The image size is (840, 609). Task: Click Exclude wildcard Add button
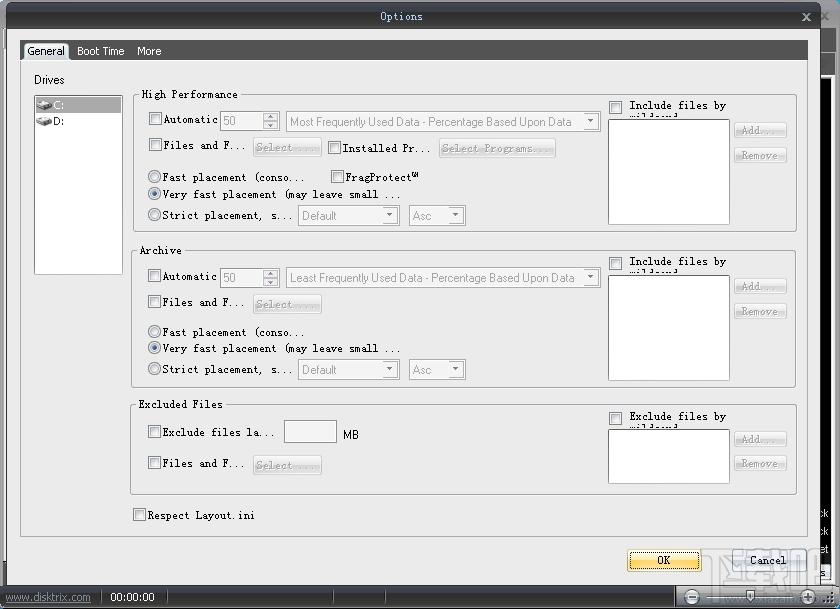tap(760, 439)
